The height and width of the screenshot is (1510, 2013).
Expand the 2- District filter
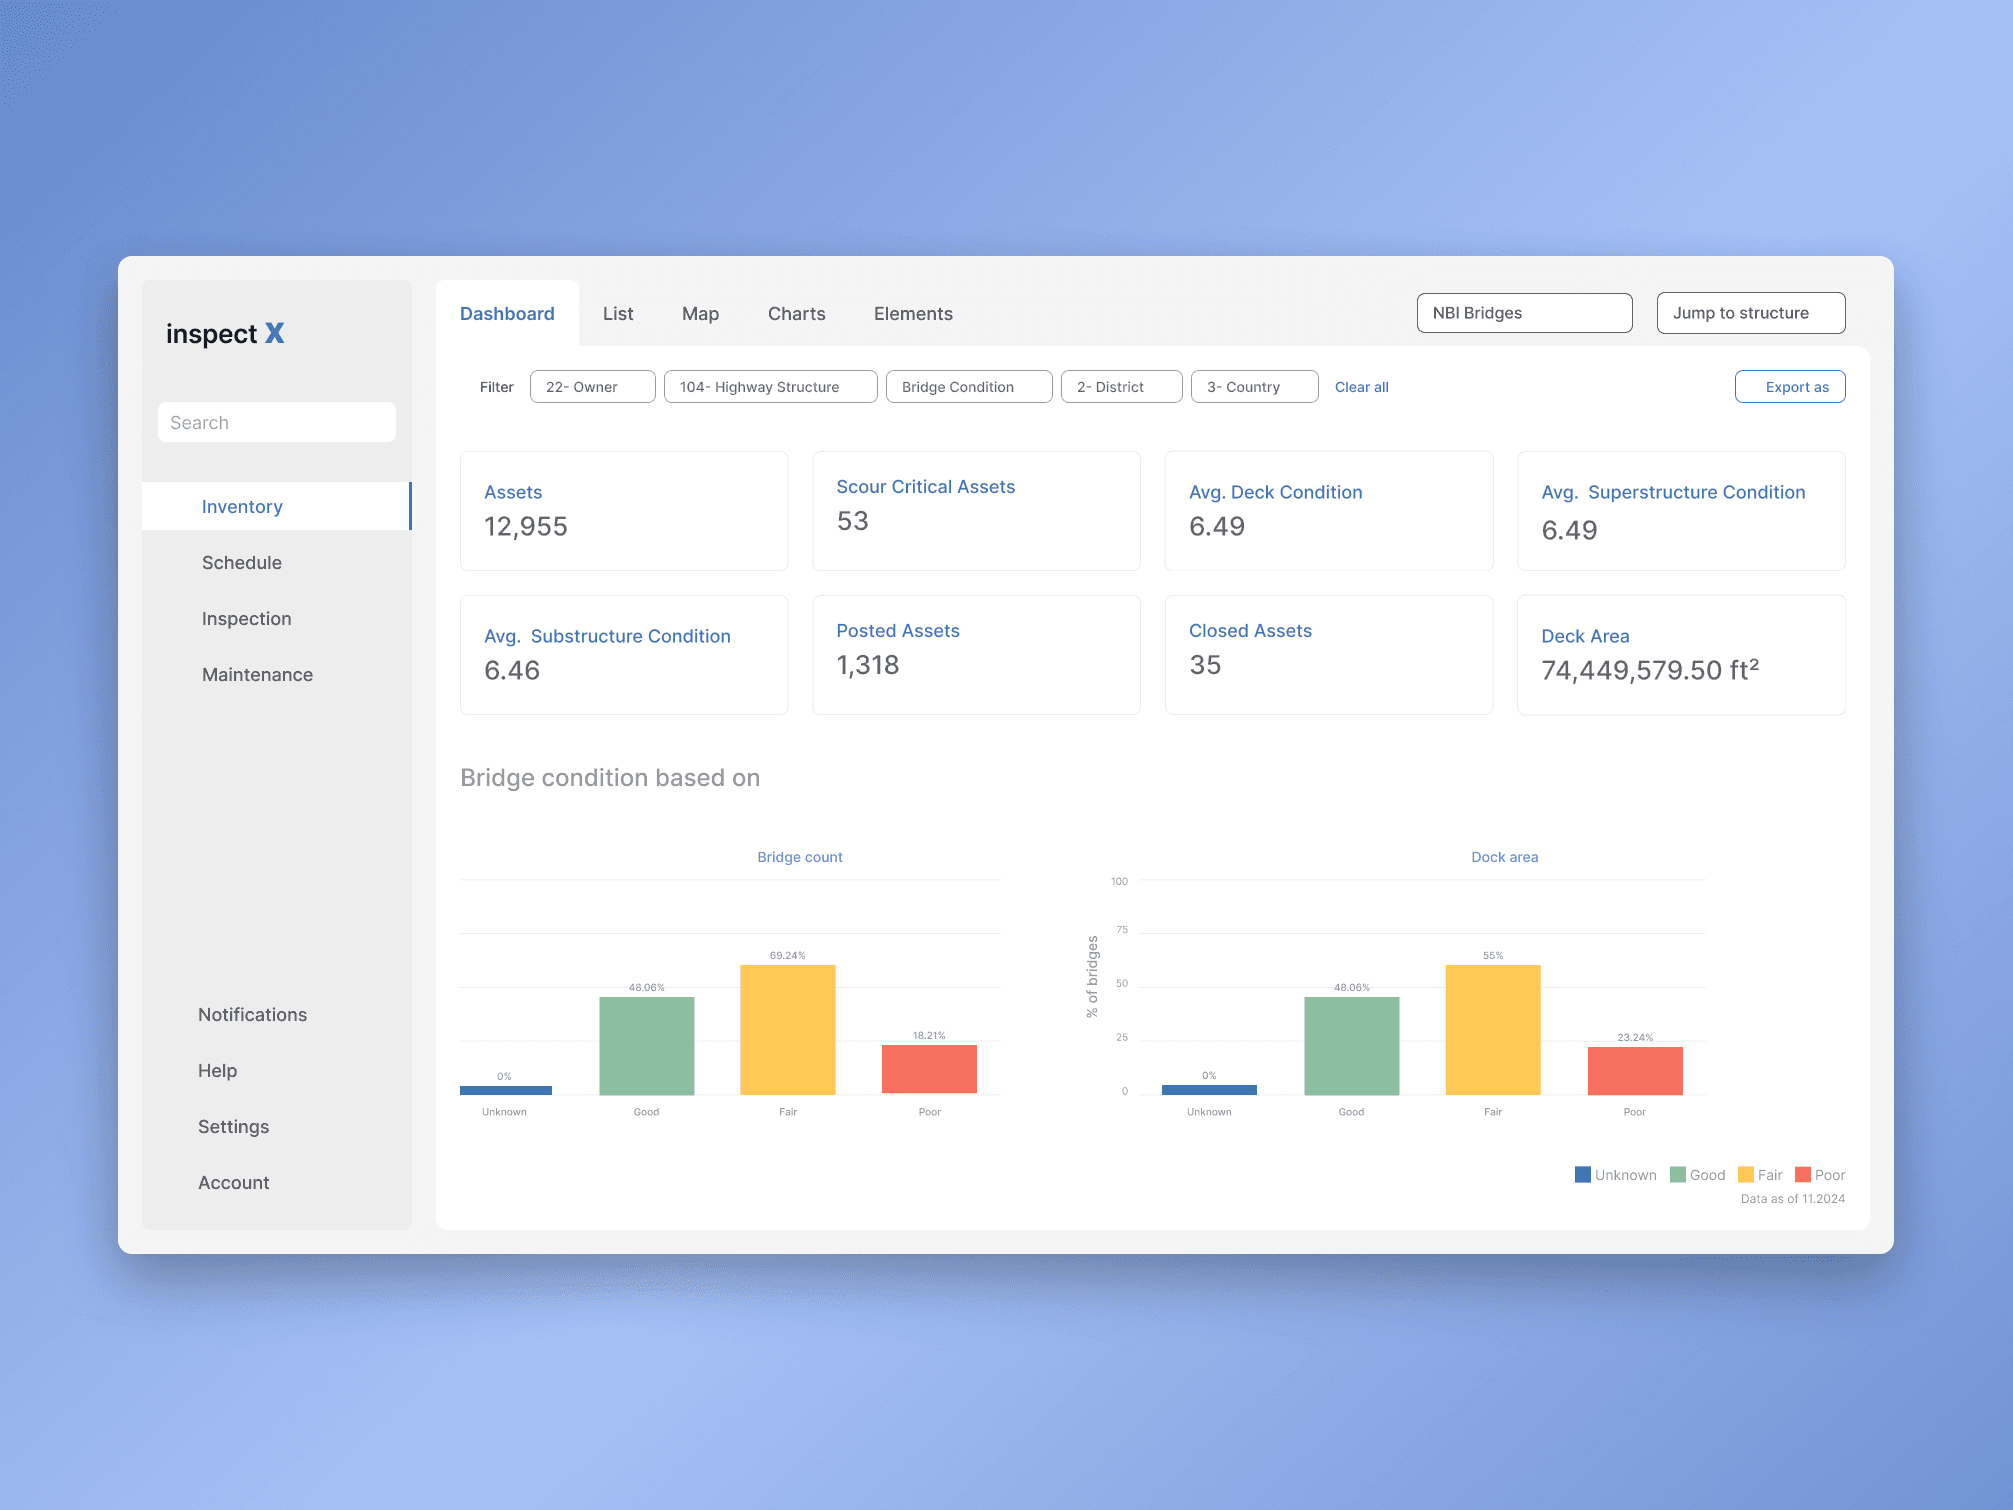(1120, 387)
